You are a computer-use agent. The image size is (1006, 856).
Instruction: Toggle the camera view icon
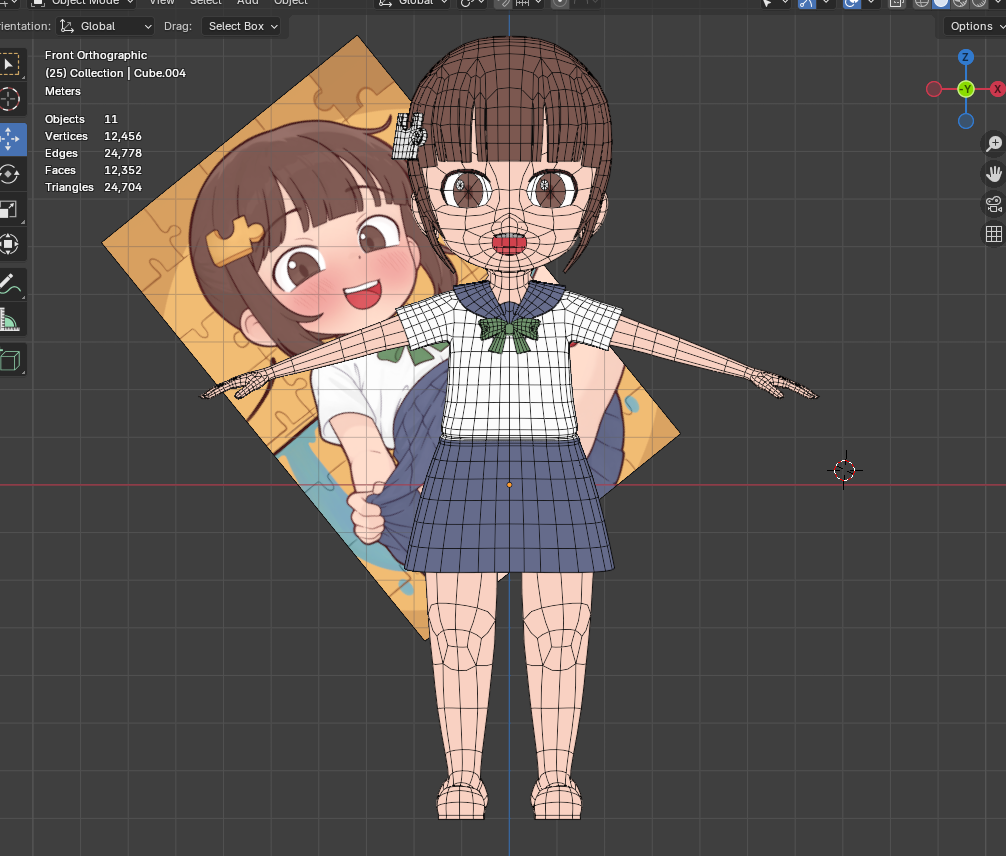[x=994, y=204]
